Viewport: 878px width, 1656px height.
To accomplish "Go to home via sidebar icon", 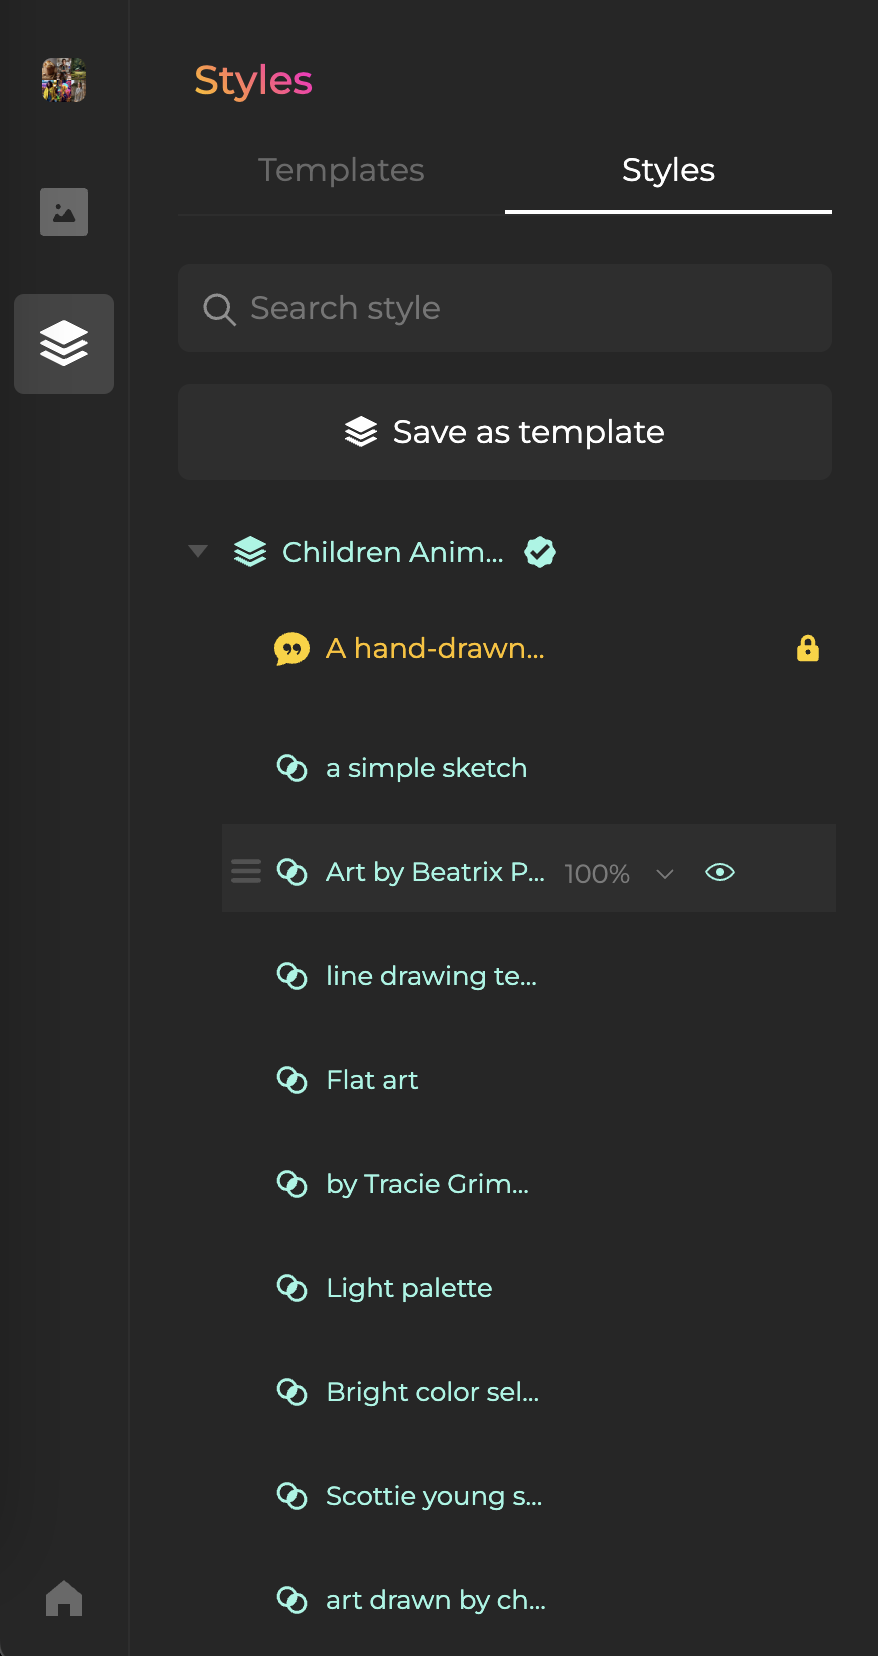I will [64, 1598].
